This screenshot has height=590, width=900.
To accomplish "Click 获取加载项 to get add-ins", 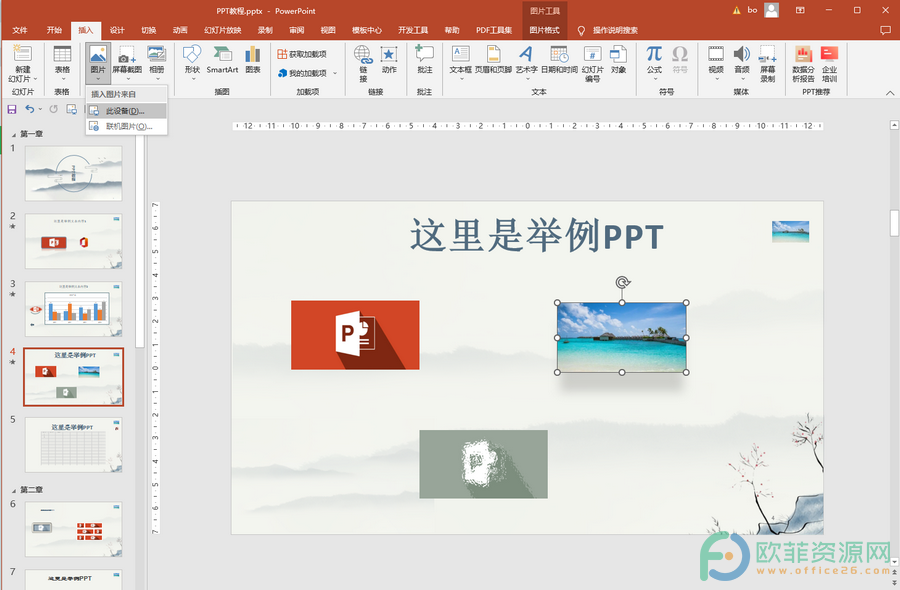I will pos(302,54).
